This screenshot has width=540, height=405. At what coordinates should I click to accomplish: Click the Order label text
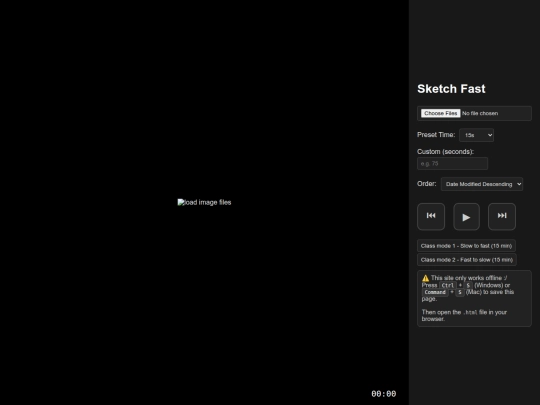click(427, 184)
